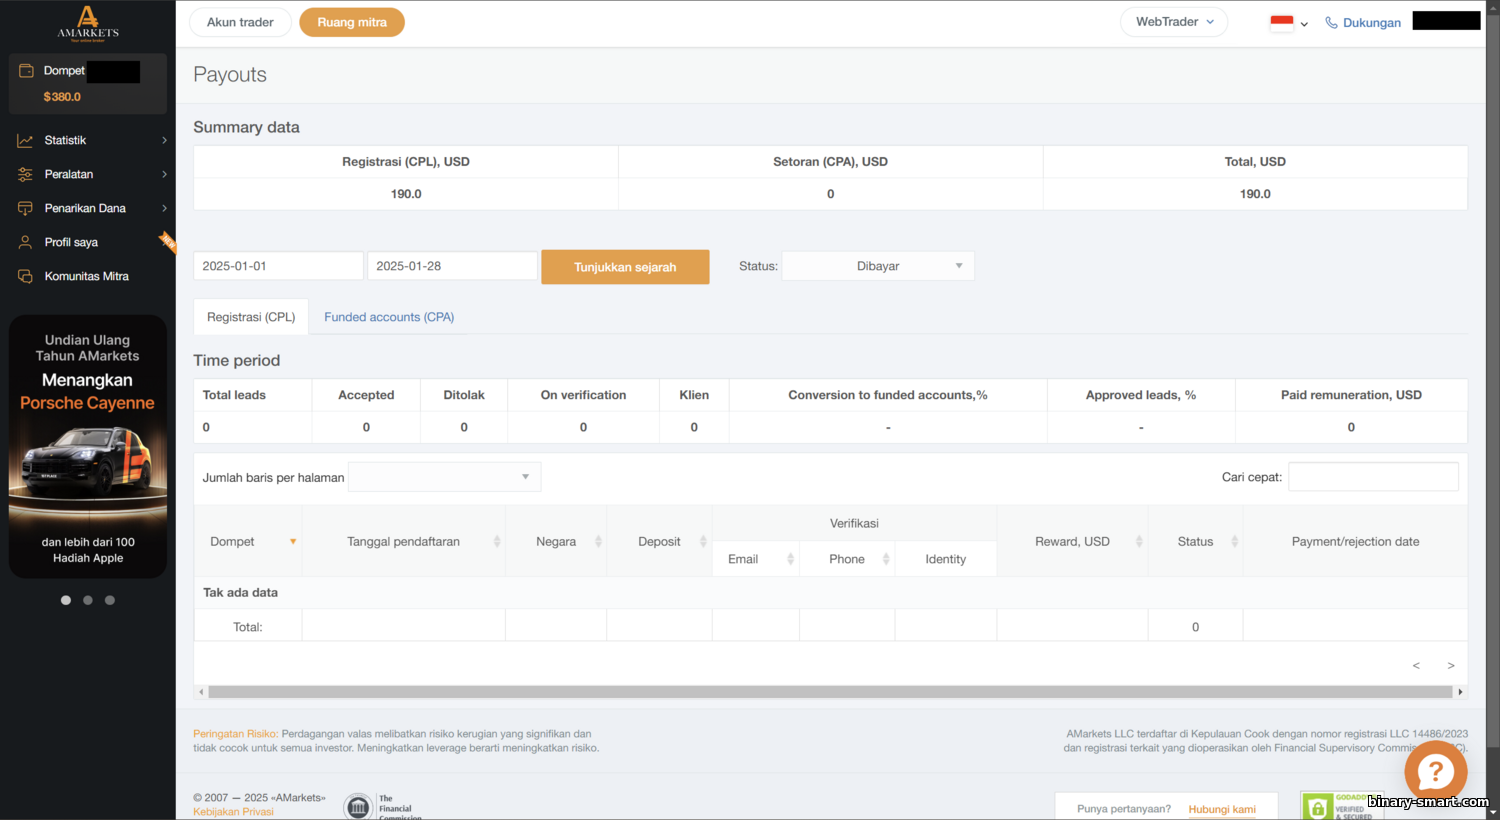Click the Penarikan Dana withdrawal icon
Screen dimensions: 1500x820
click(25, 209)
